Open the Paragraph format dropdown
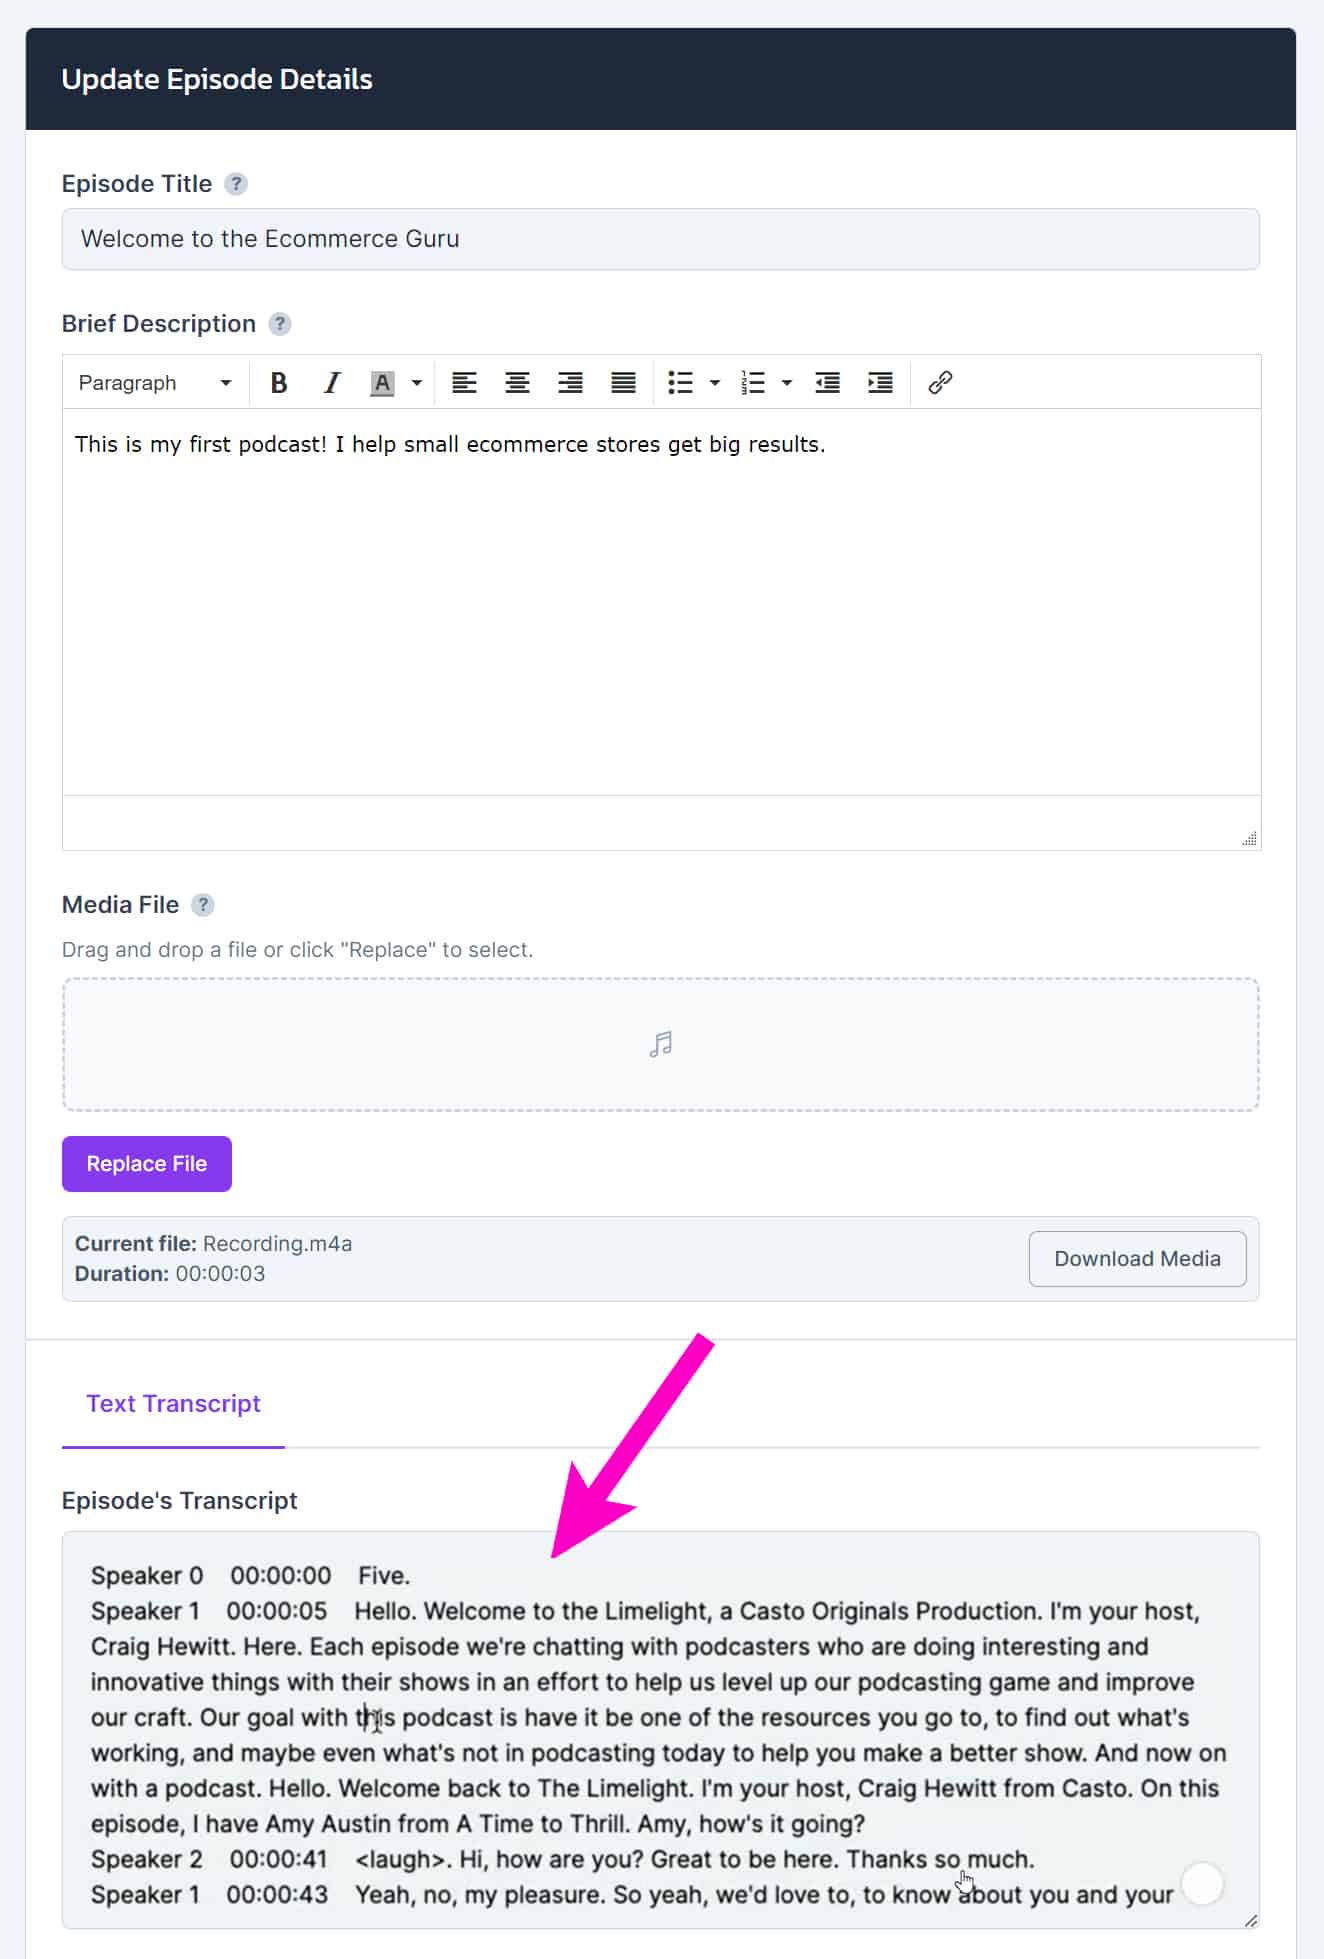This screenshot has width=1324, height=1959. click(x=154, y=383)
